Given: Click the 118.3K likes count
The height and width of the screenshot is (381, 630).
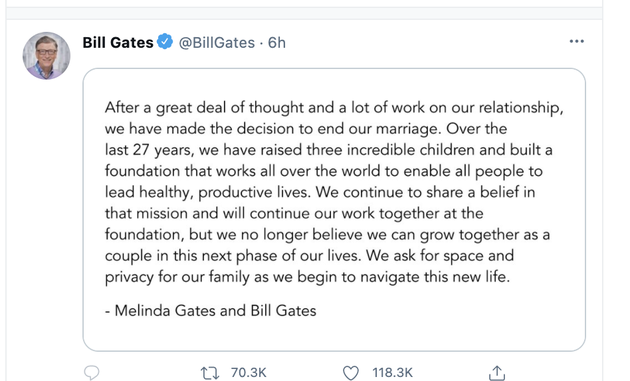Looking at the screenshot, I should pos(393,373).
